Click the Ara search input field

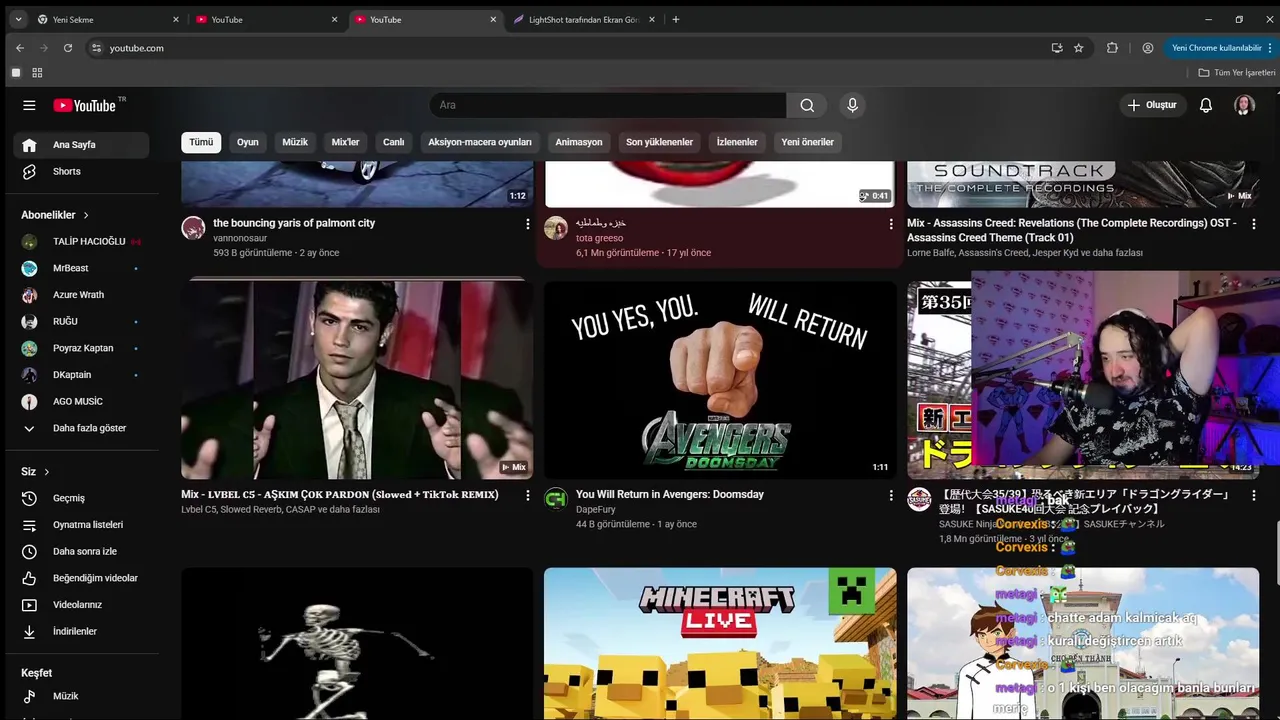click(x=608, y=105)
